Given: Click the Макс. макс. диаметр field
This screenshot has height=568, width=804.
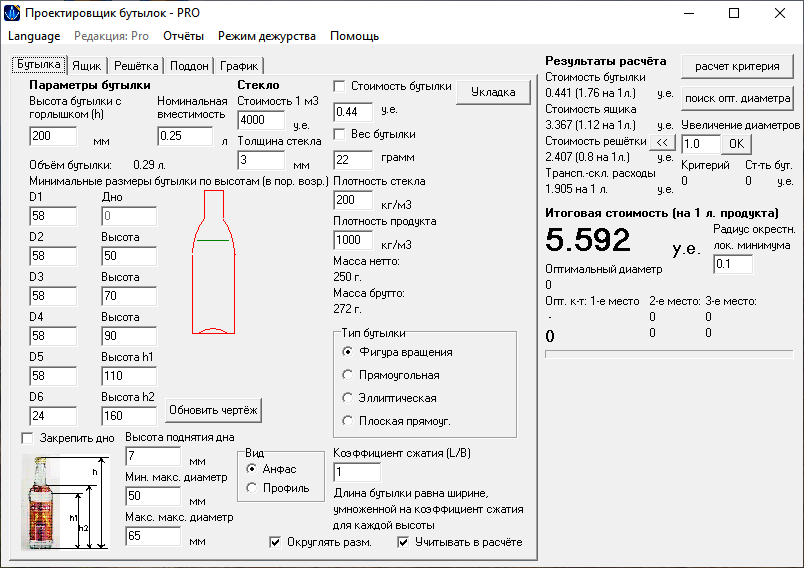Looking at the screenshot, I should click(153, 536).
